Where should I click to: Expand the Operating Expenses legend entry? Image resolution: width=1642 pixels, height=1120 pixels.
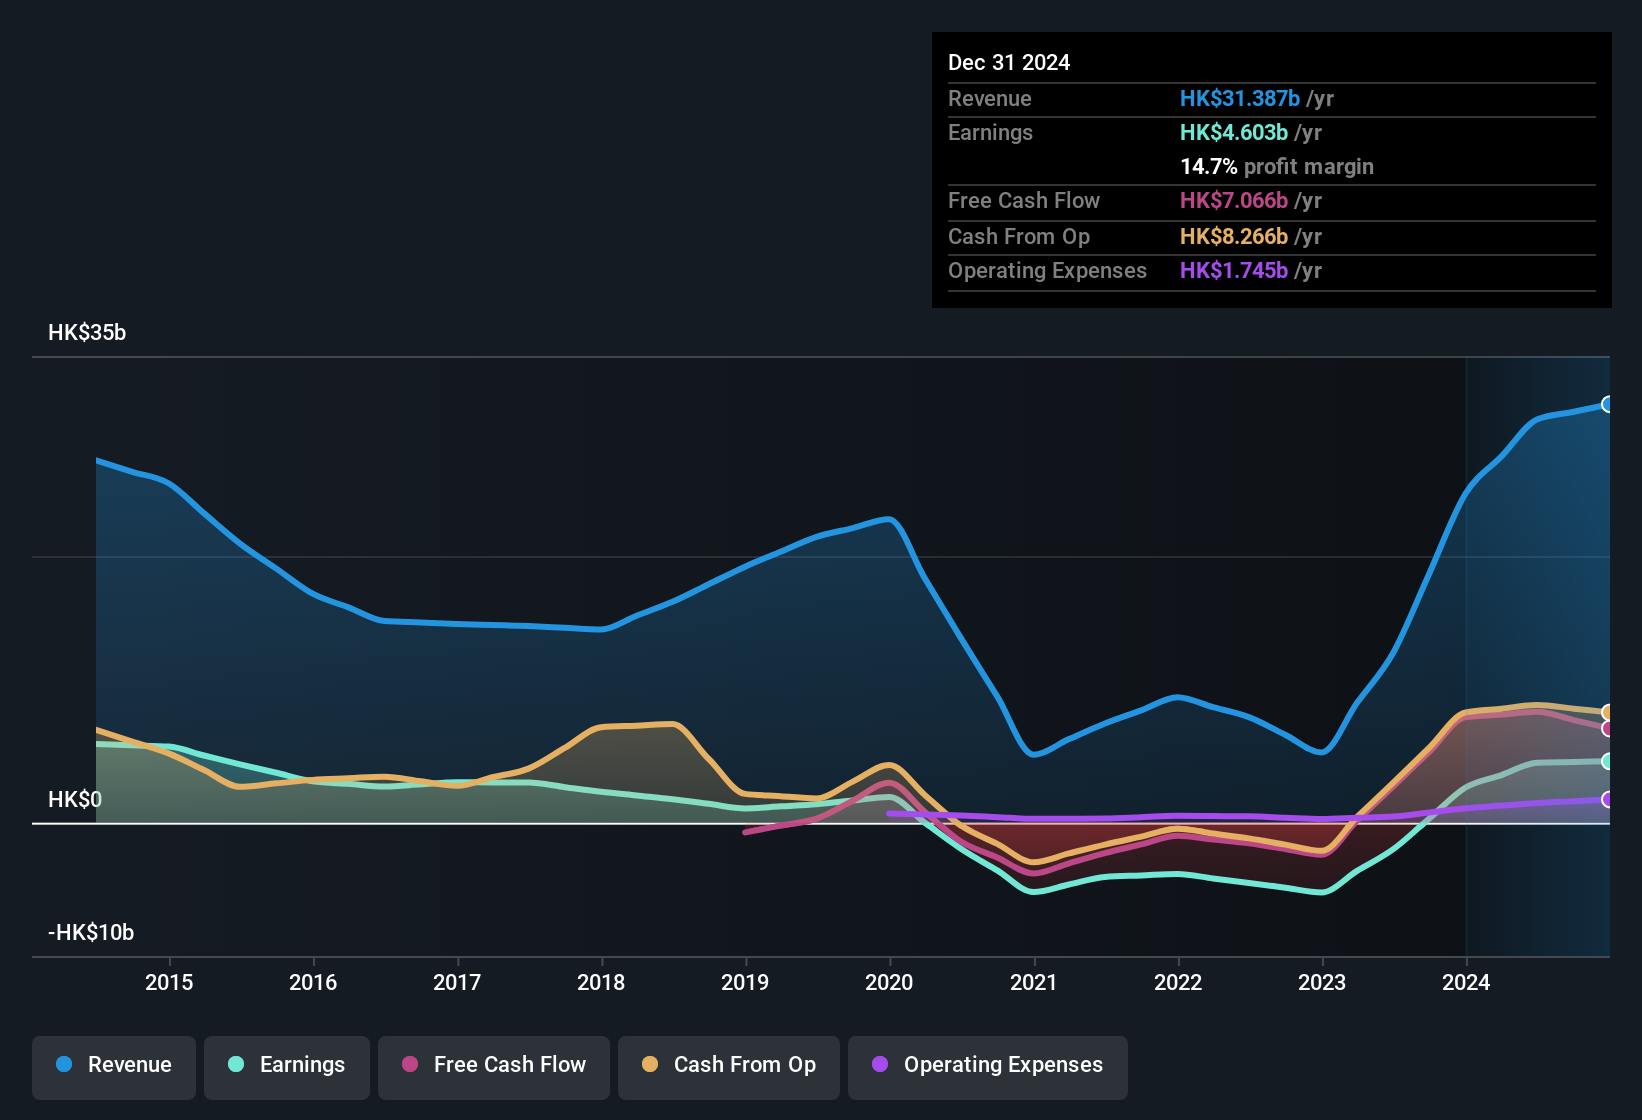[x=987, y=1065]
